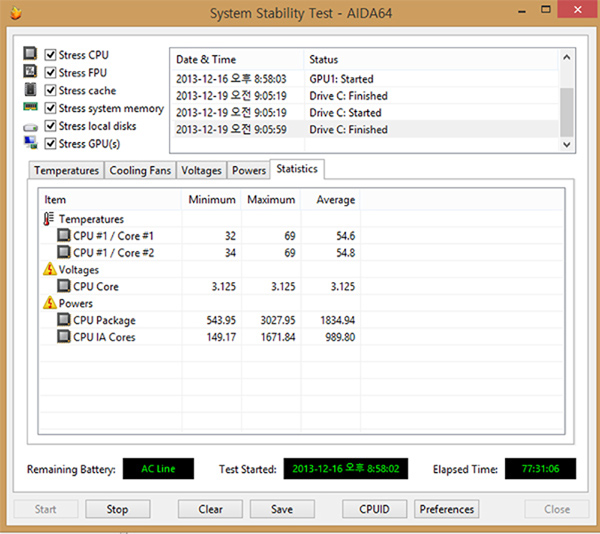Screen dimensions: 600x534
Task: Click the cache chip icon beside Stress cache
Action: tap(30, 89)
